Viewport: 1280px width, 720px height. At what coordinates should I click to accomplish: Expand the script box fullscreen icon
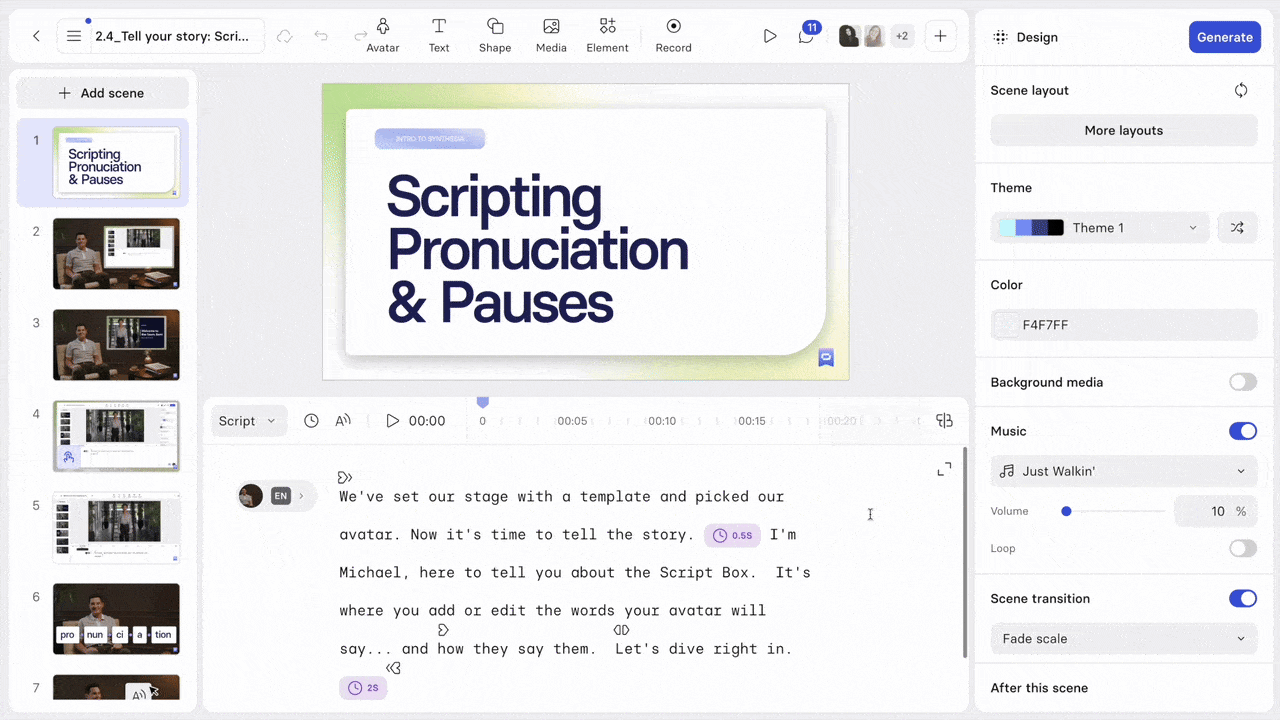pos(944,469)
